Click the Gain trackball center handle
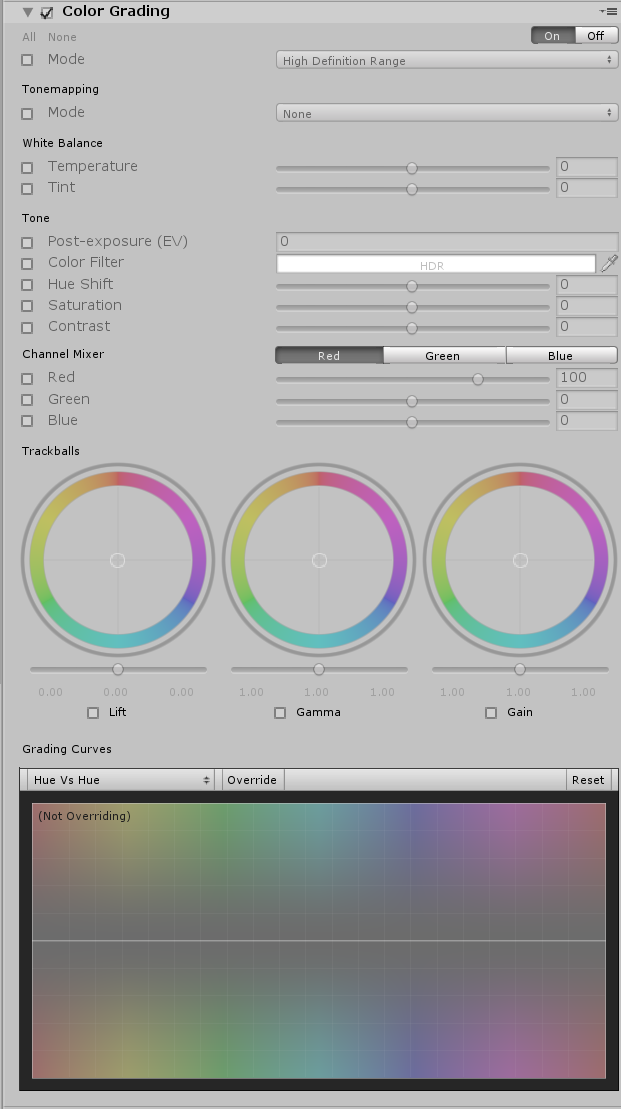This screenshot has width=621, height=1109. click(520, 560)
